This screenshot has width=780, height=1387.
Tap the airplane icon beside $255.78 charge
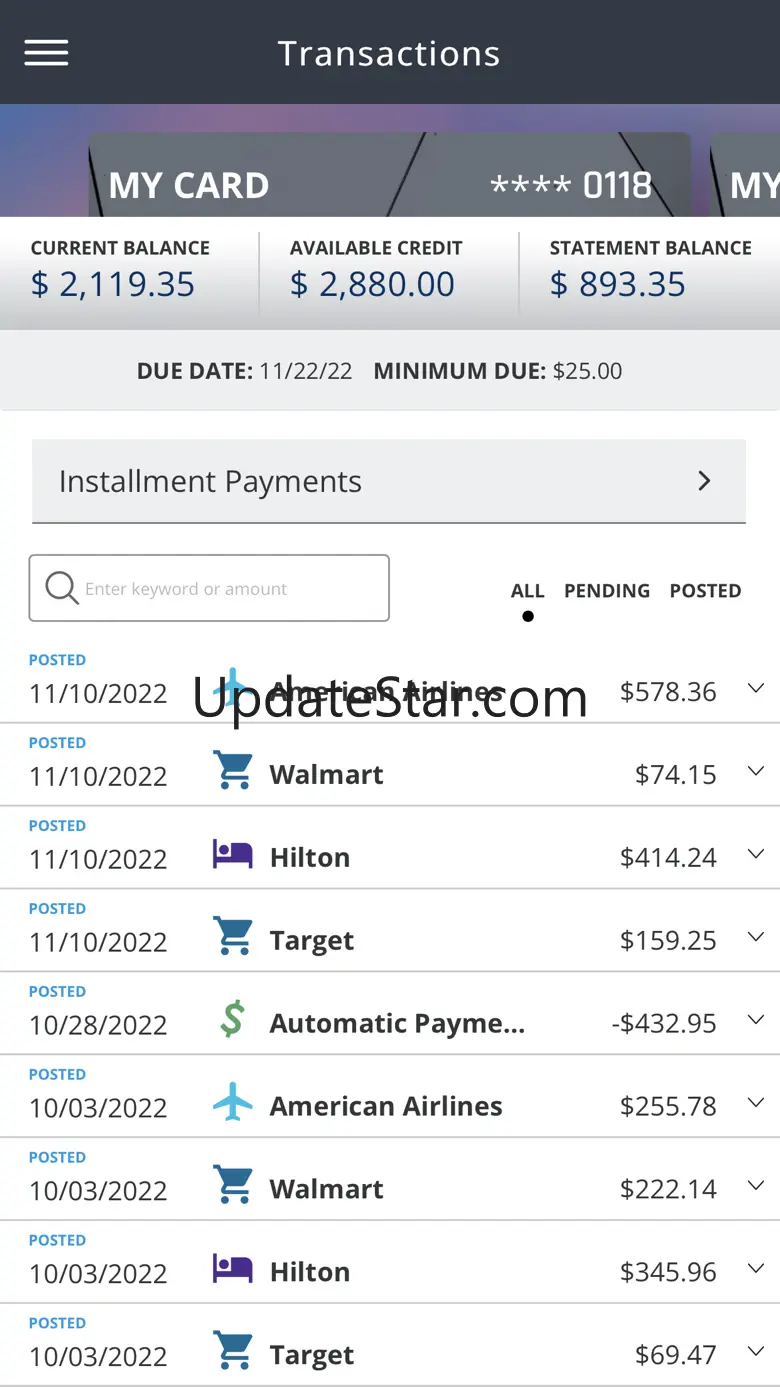point(233,1103)
